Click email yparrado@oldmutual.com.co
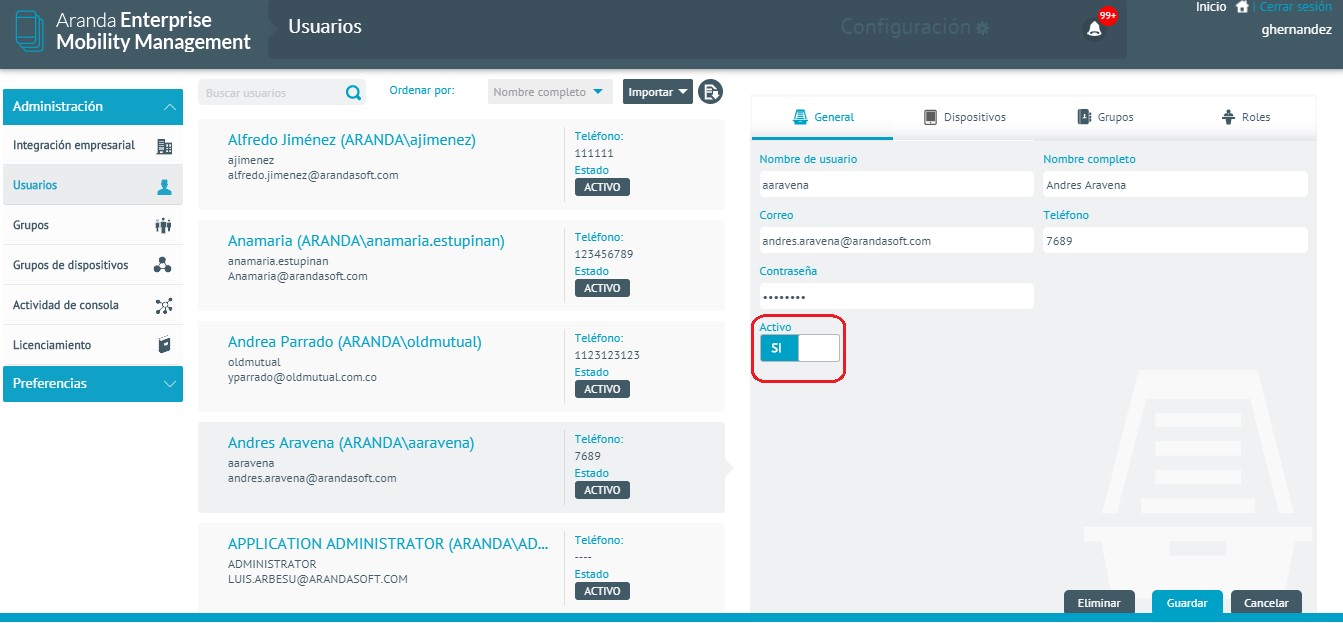 [x=302, y=378]
